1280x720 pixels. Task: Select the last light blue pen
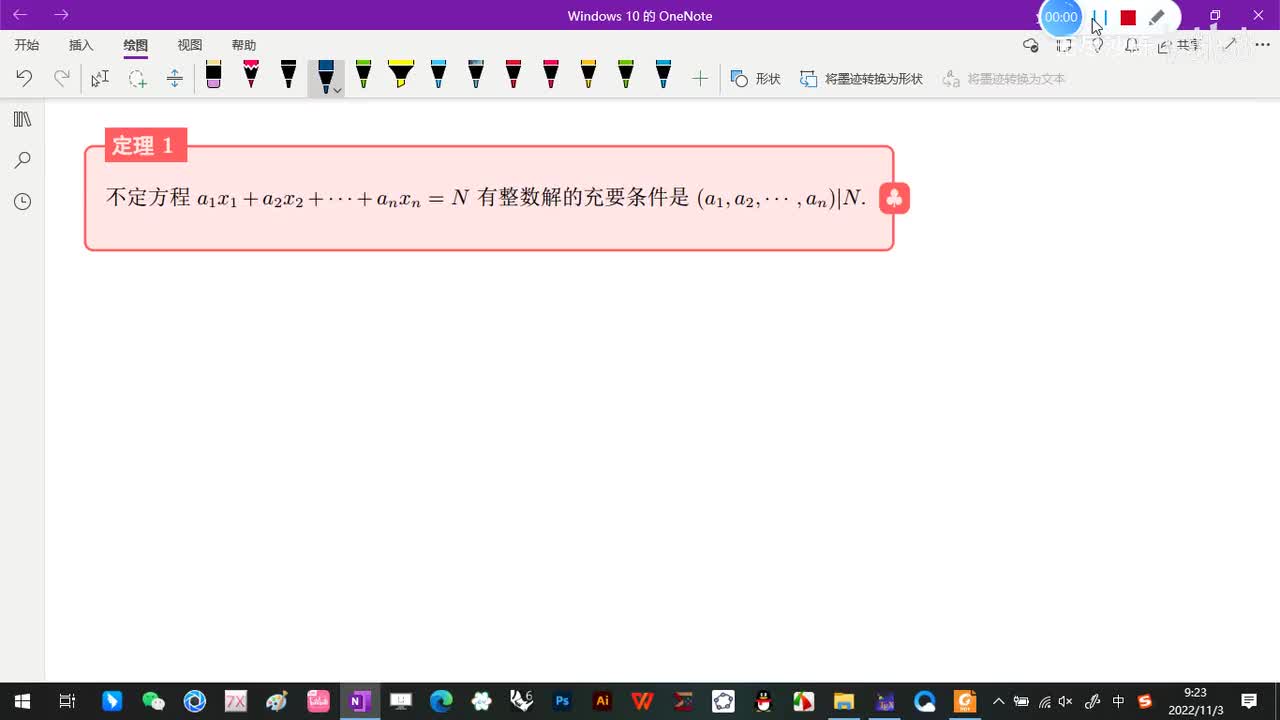(663, 75)
